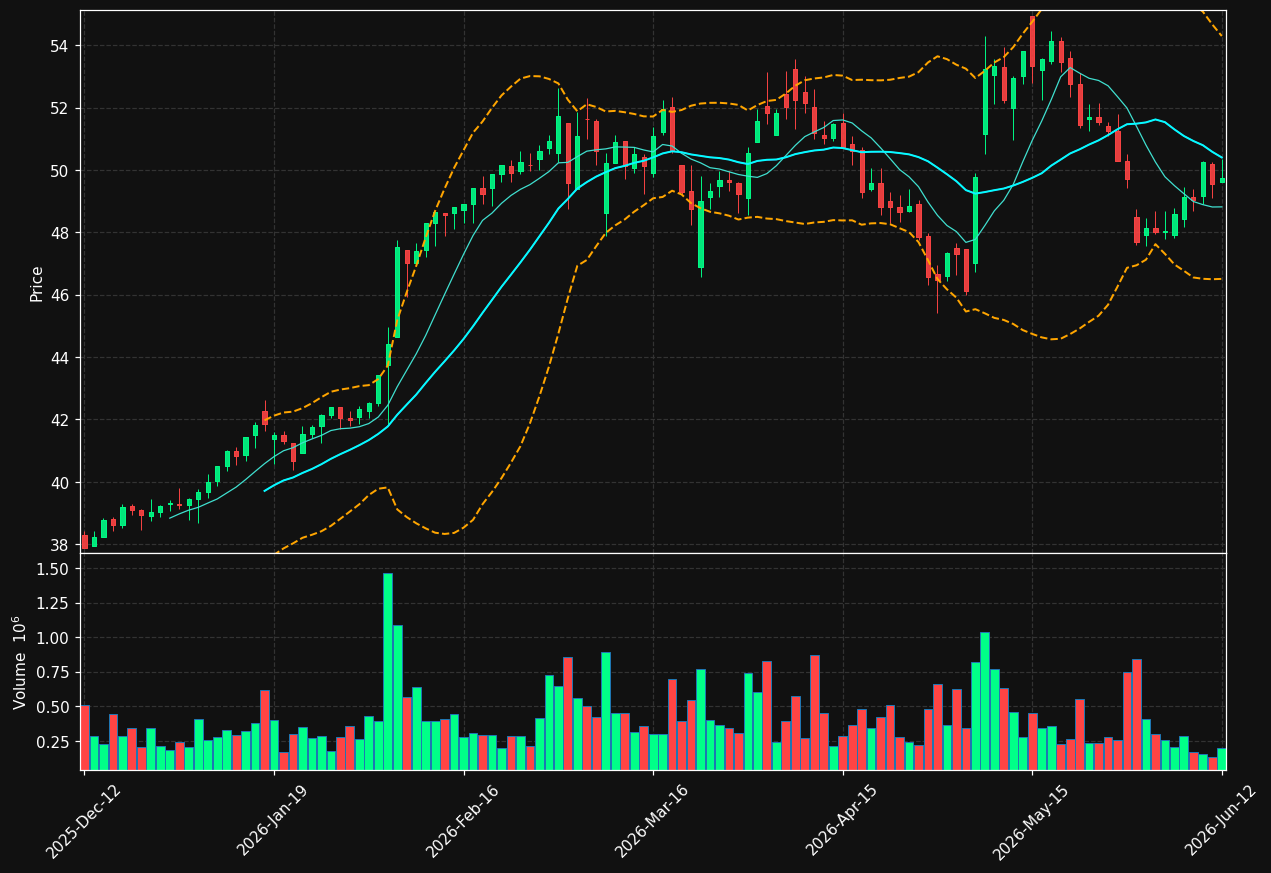Viewport: 1271px width, 873px height.
Task: Click the tall green volume bar in mid-May
Action: coord(985,701)
